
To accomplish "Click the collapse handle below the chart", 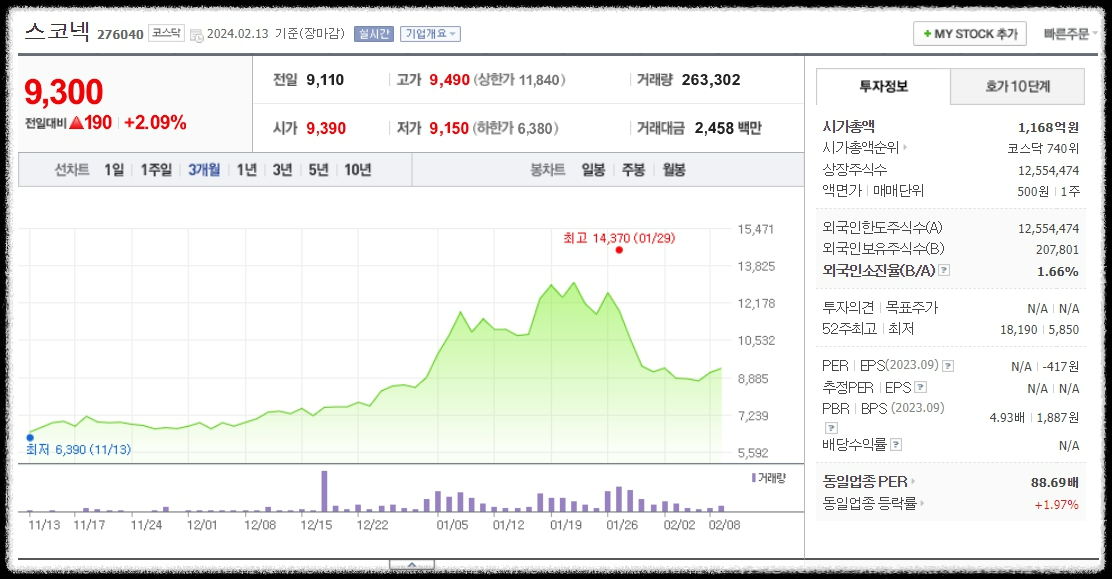I will (x=411, y=565).
